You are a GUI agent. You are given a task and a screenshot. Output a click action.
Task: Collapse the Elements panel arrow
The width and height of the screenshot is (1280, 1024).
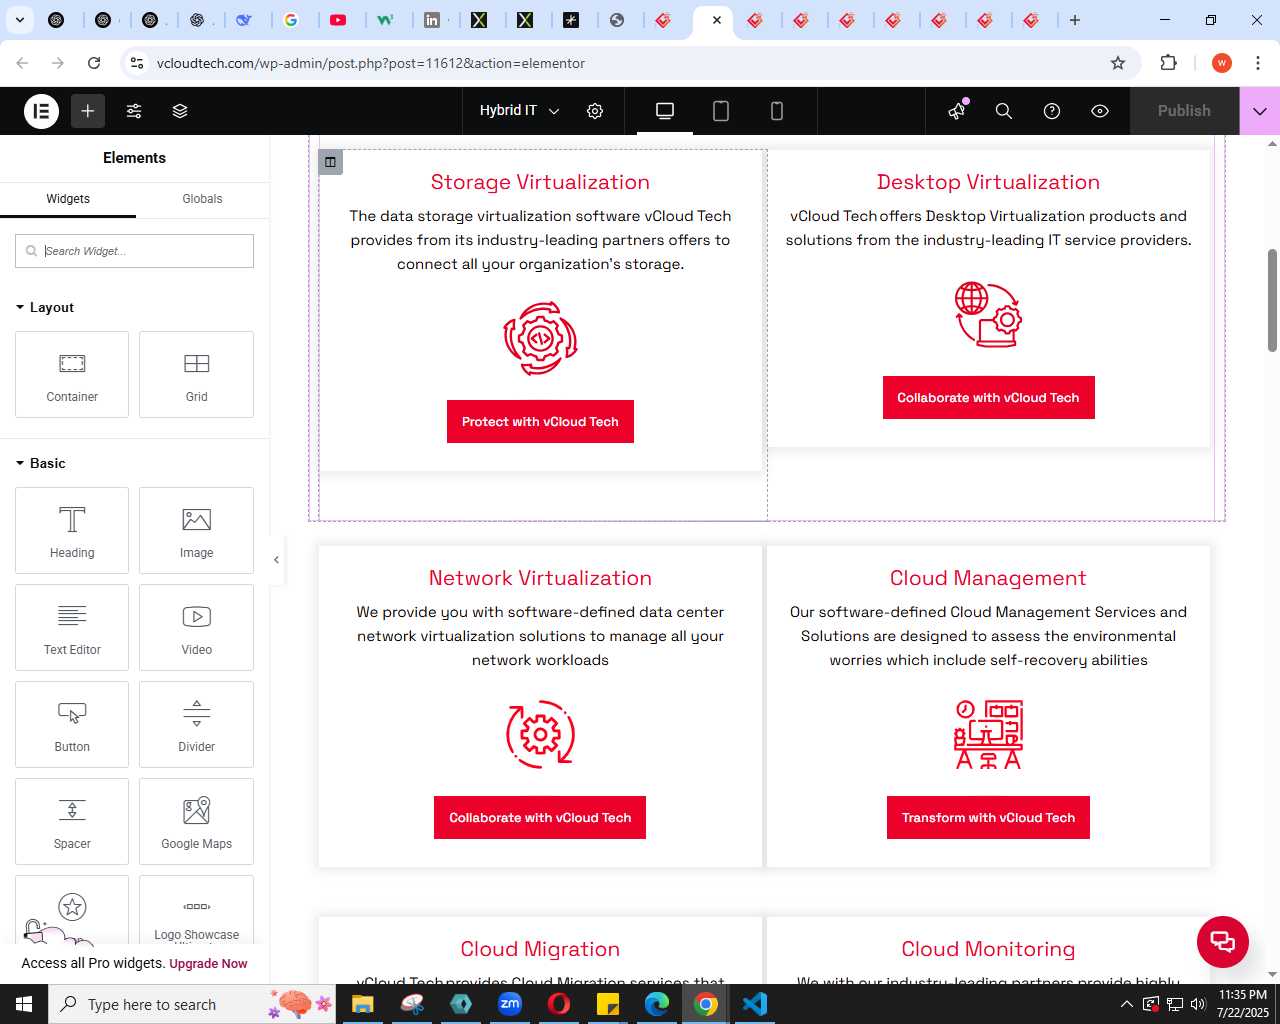pyautogui.click(x=277, y=559)
